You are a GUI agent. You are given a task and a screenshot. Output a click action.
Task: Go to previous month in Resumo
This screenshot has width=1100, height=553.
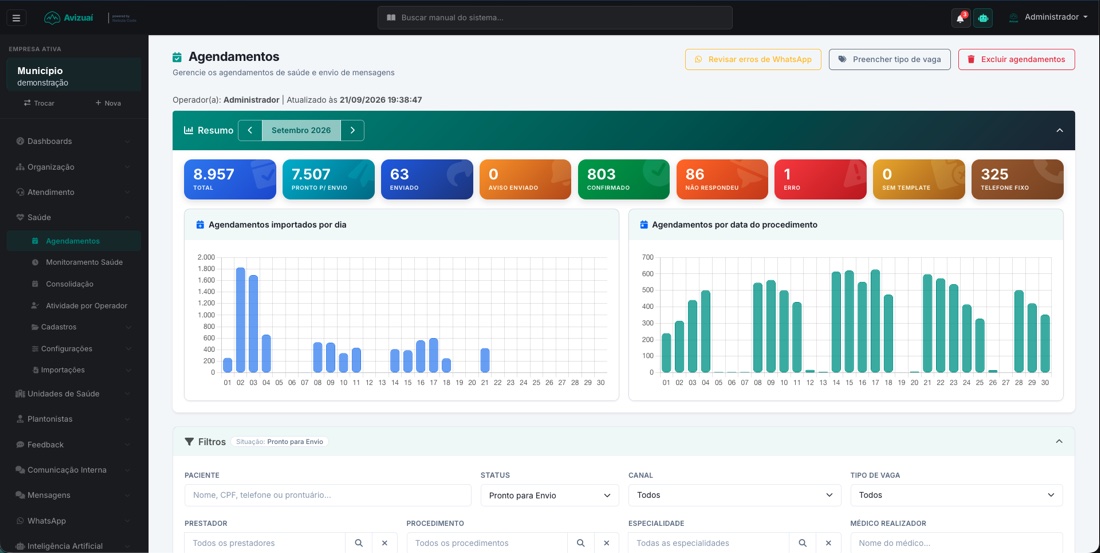pyautogui.click(x=250, y=131)
